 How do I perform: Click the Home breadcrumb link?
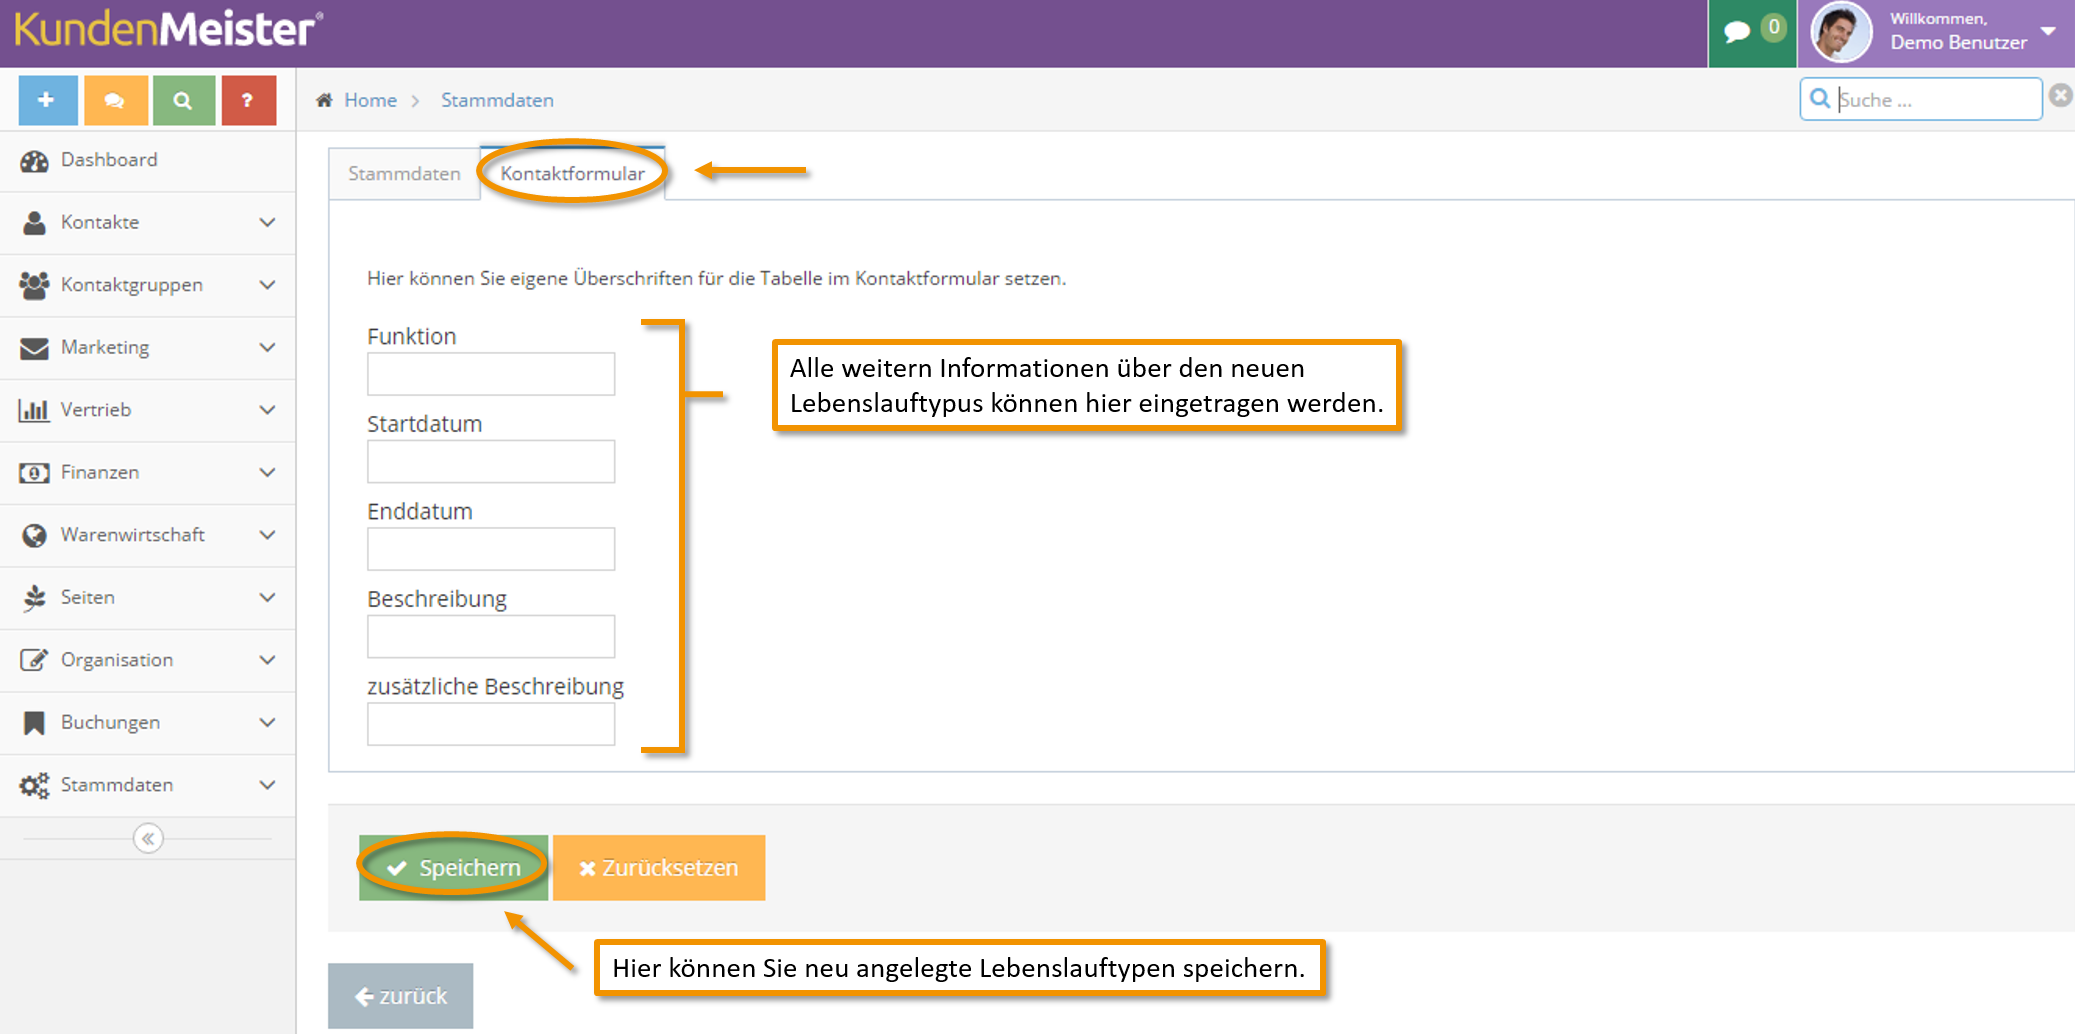point(370,100)
